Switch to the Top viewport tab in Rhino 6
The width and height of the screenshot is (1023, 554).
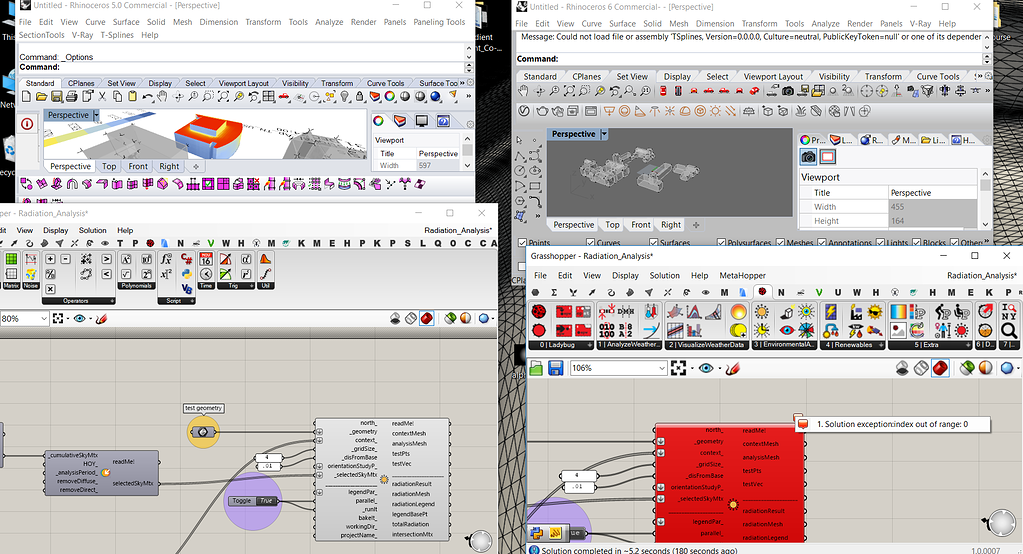pos(612,224)
